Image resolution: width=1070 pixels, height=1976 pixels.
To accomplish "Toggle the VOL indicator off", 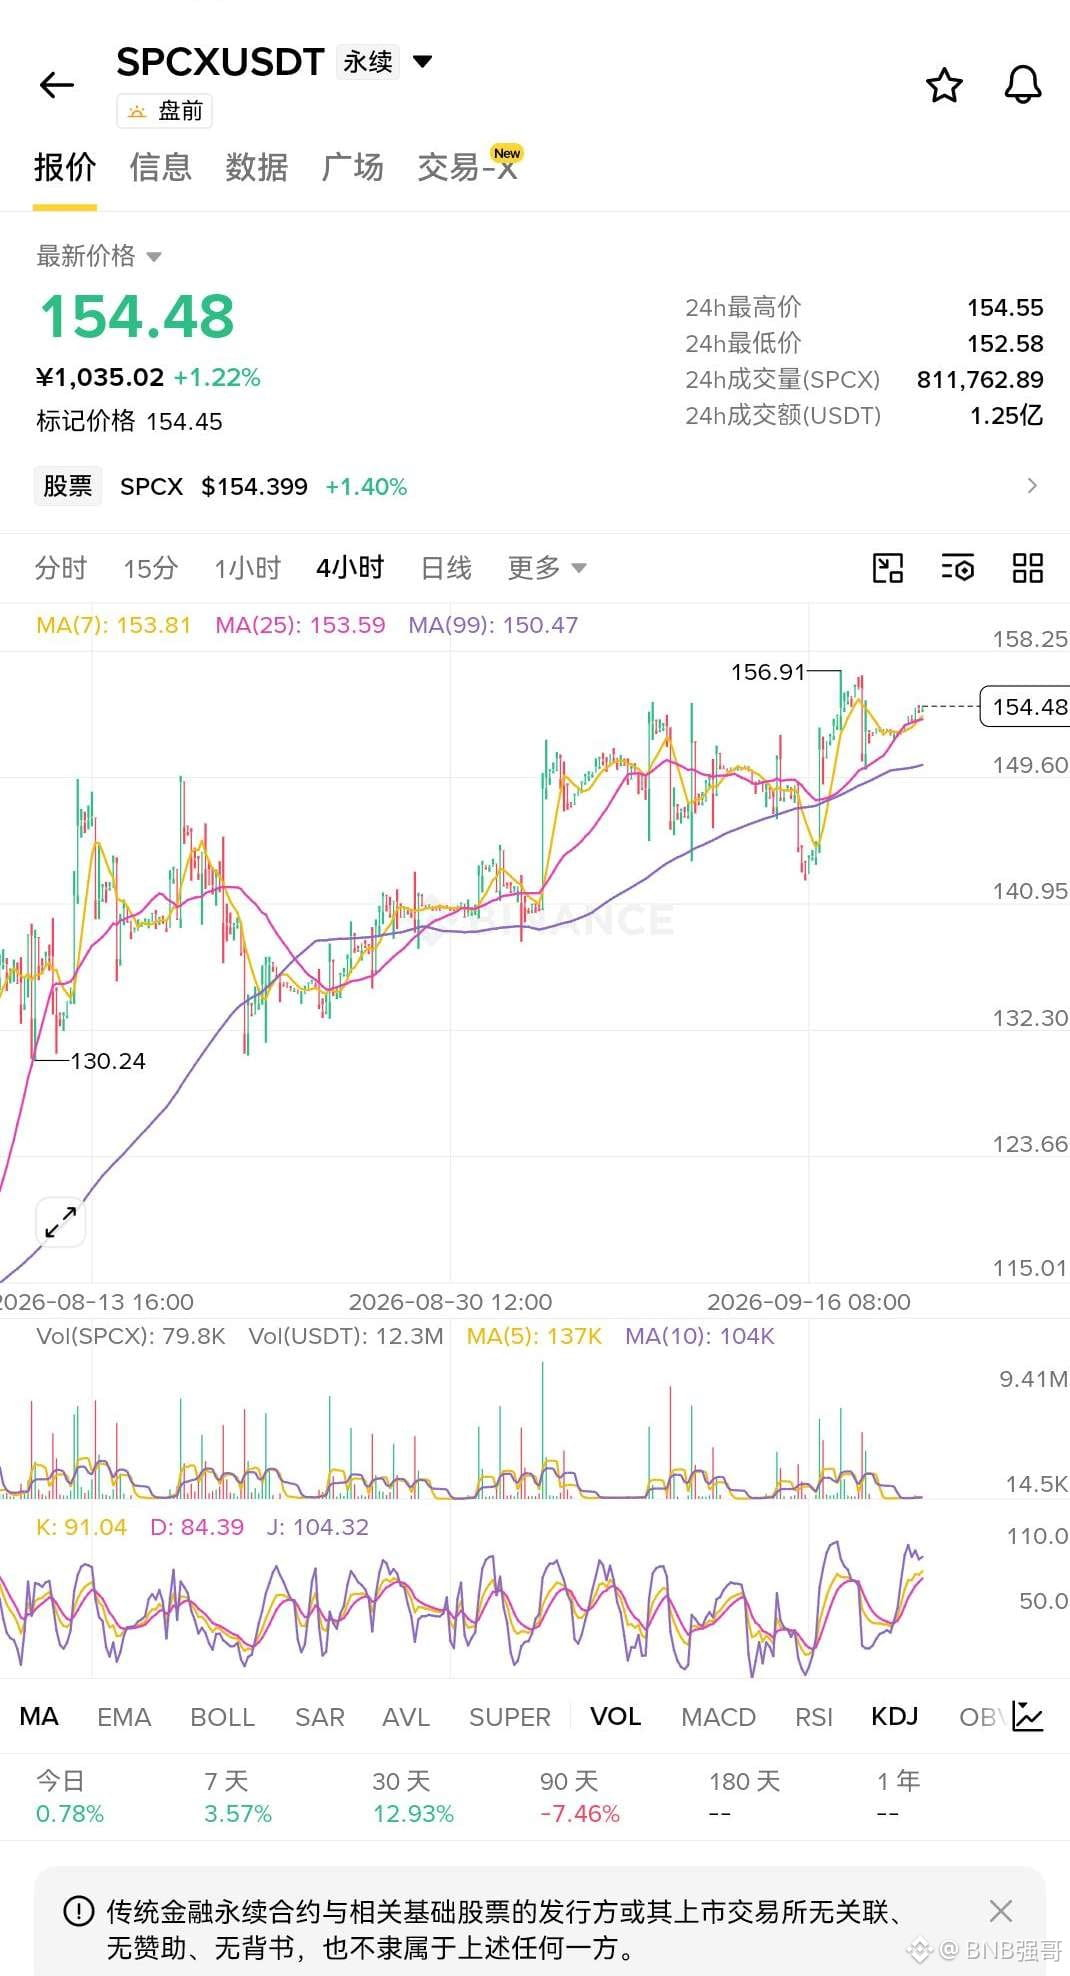I will tap(615, 1716).
